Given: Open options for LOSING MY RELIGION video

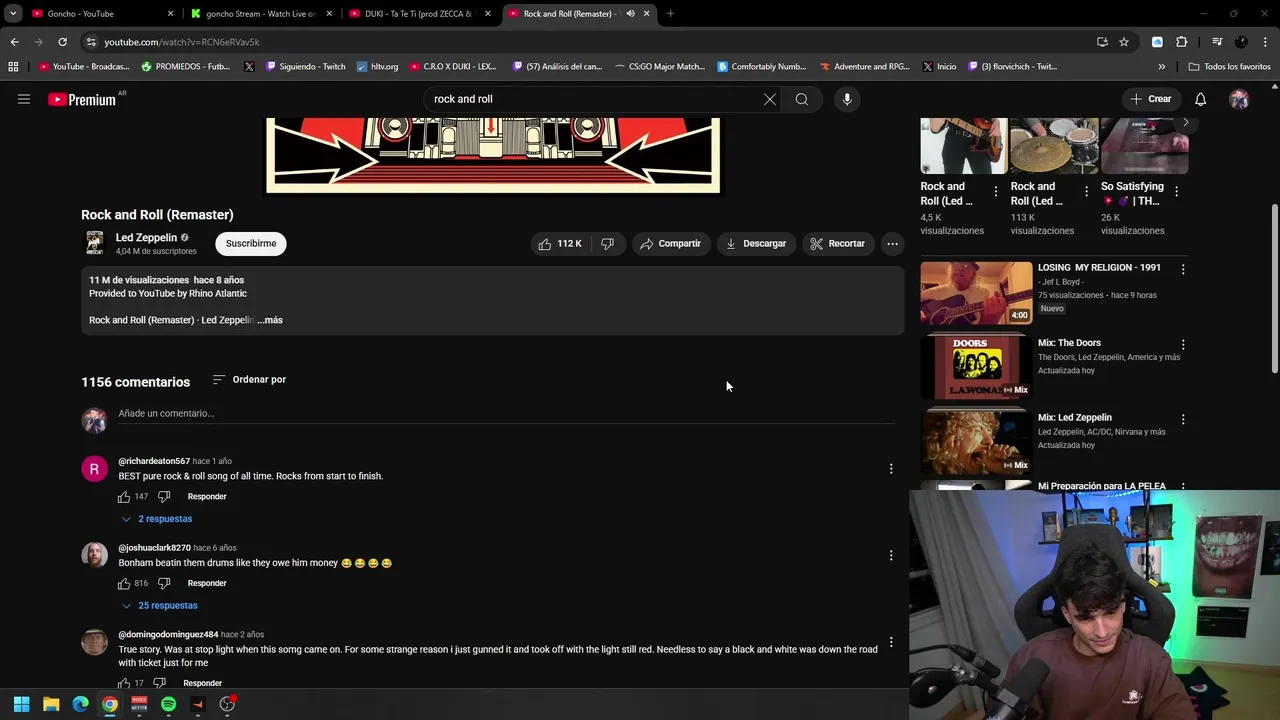Looking at the screenshot, I should coord(1183,269).
